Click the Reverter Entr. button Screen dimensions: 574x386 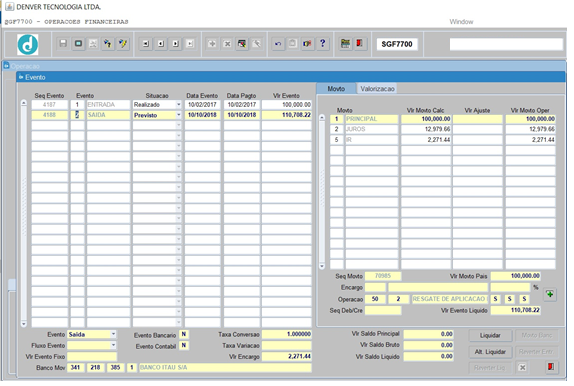536,352
